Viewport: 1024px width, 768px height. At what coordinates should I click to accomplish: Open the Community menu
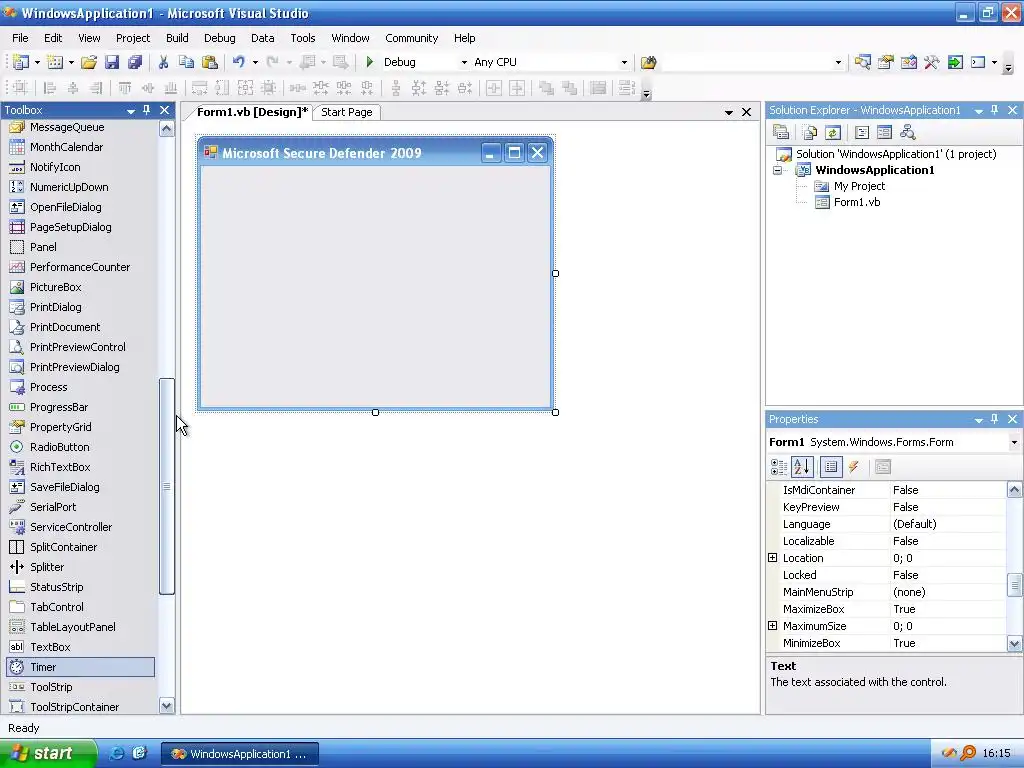click(411, 38)
